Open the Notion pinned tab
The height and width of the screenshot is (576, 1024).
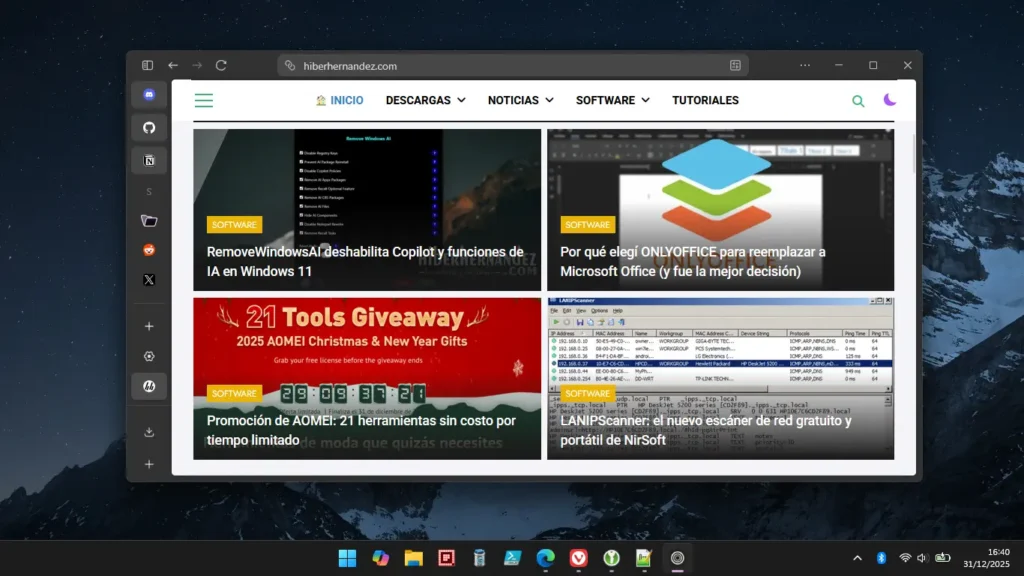[149, 160]
